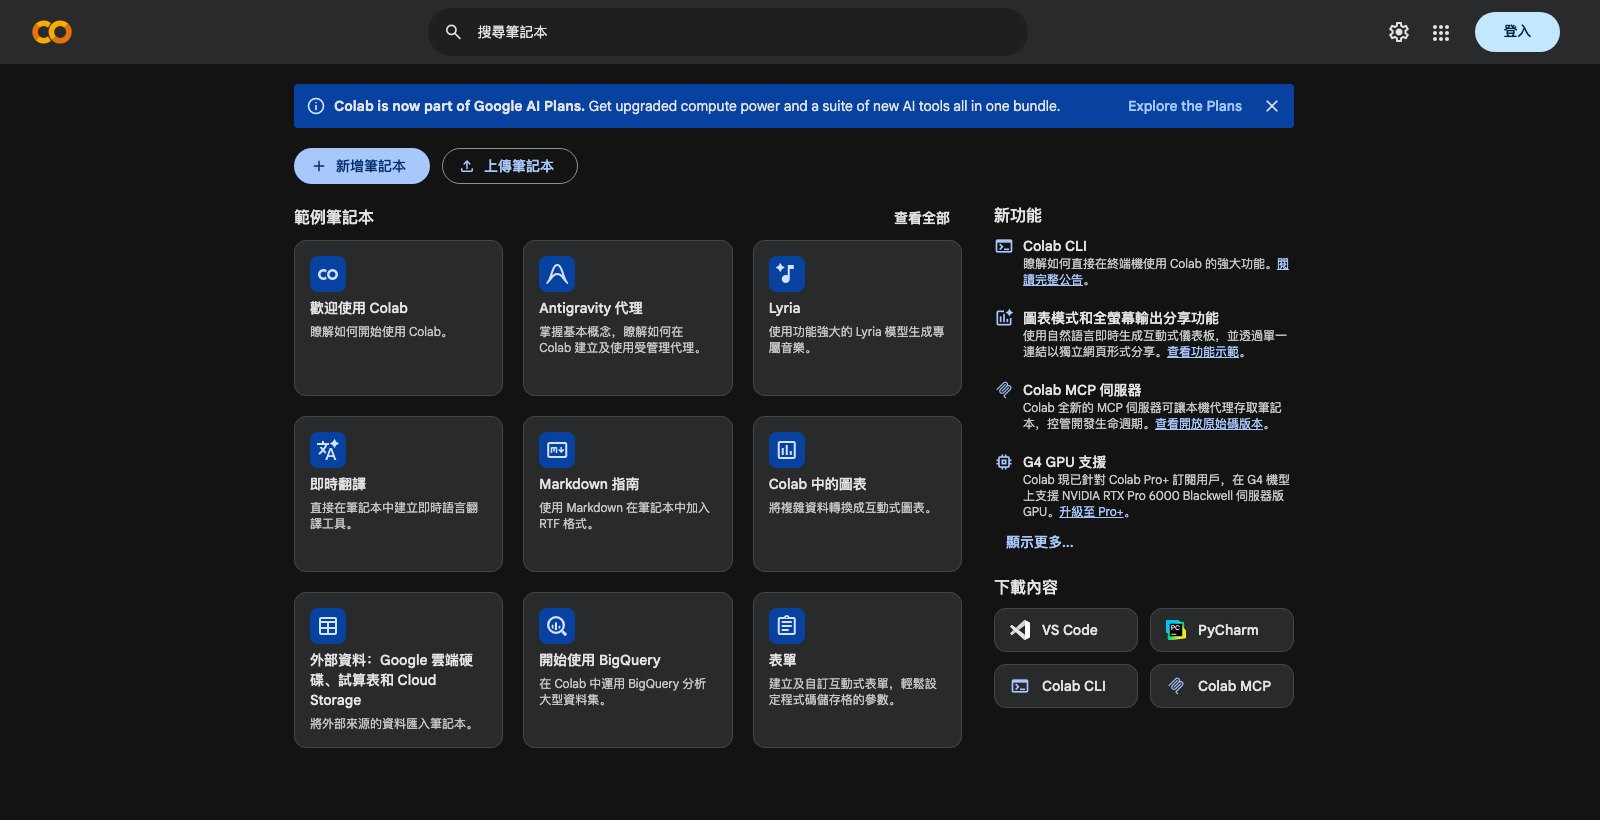
Task: Open the 外部資料 Google 雲端硬碟 card title
Action: coord(392,680)
